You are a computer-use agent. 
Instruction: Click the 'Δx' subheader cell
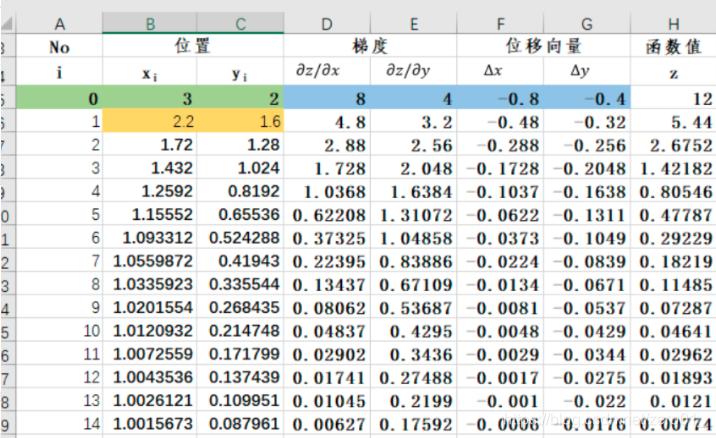tap(500, 72)
